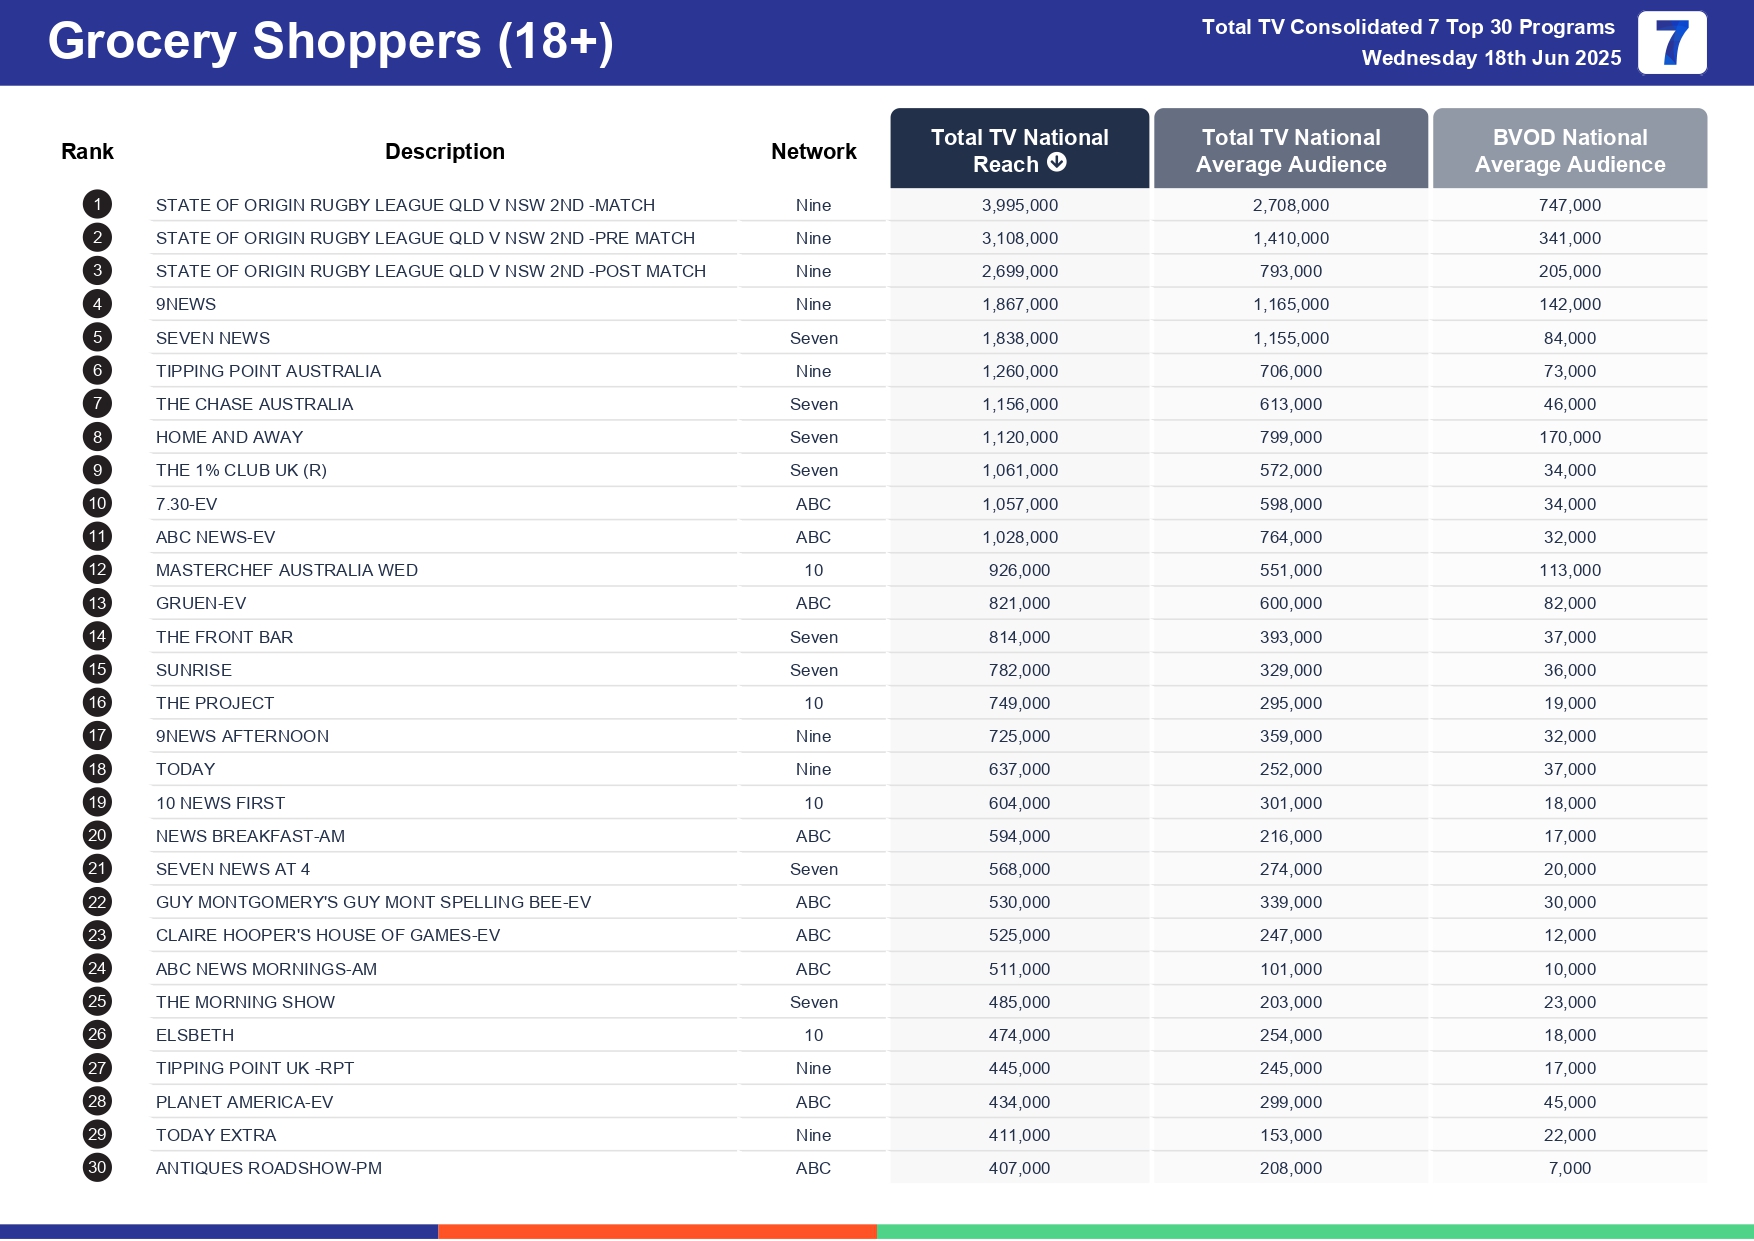Click the Channel 7 logo icon
The image size is (1754, 1241).
tap(1671, 43)
